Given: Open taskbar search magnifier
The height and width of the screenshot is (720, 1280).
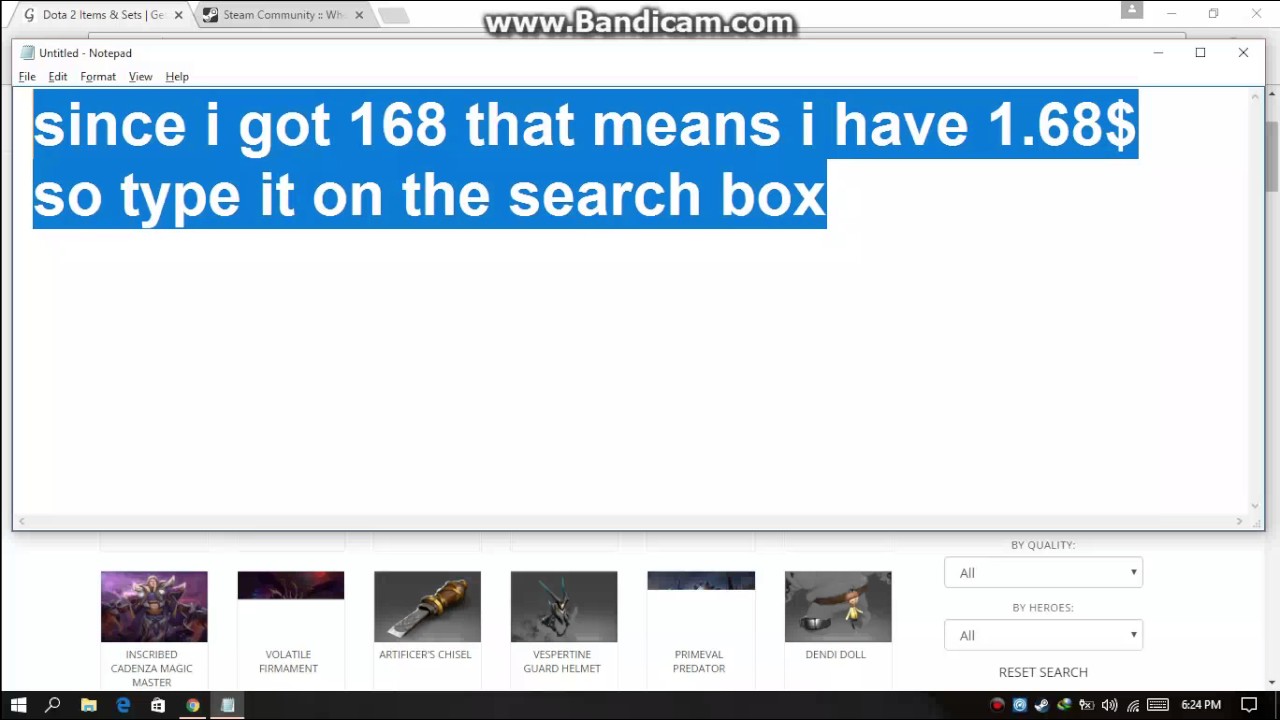Looking at the screenshot, I should [x=53, y=705].
